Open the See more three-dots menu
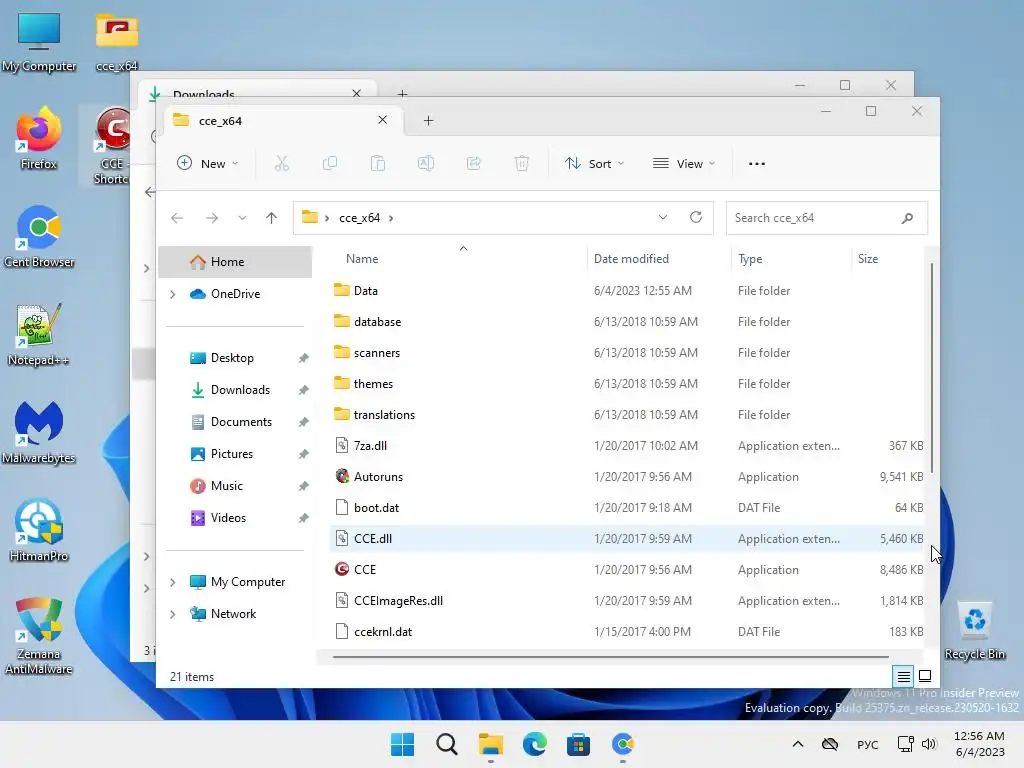Viewport: 1024px width, 768px height. pyautogui.click(x=757, y=164)
